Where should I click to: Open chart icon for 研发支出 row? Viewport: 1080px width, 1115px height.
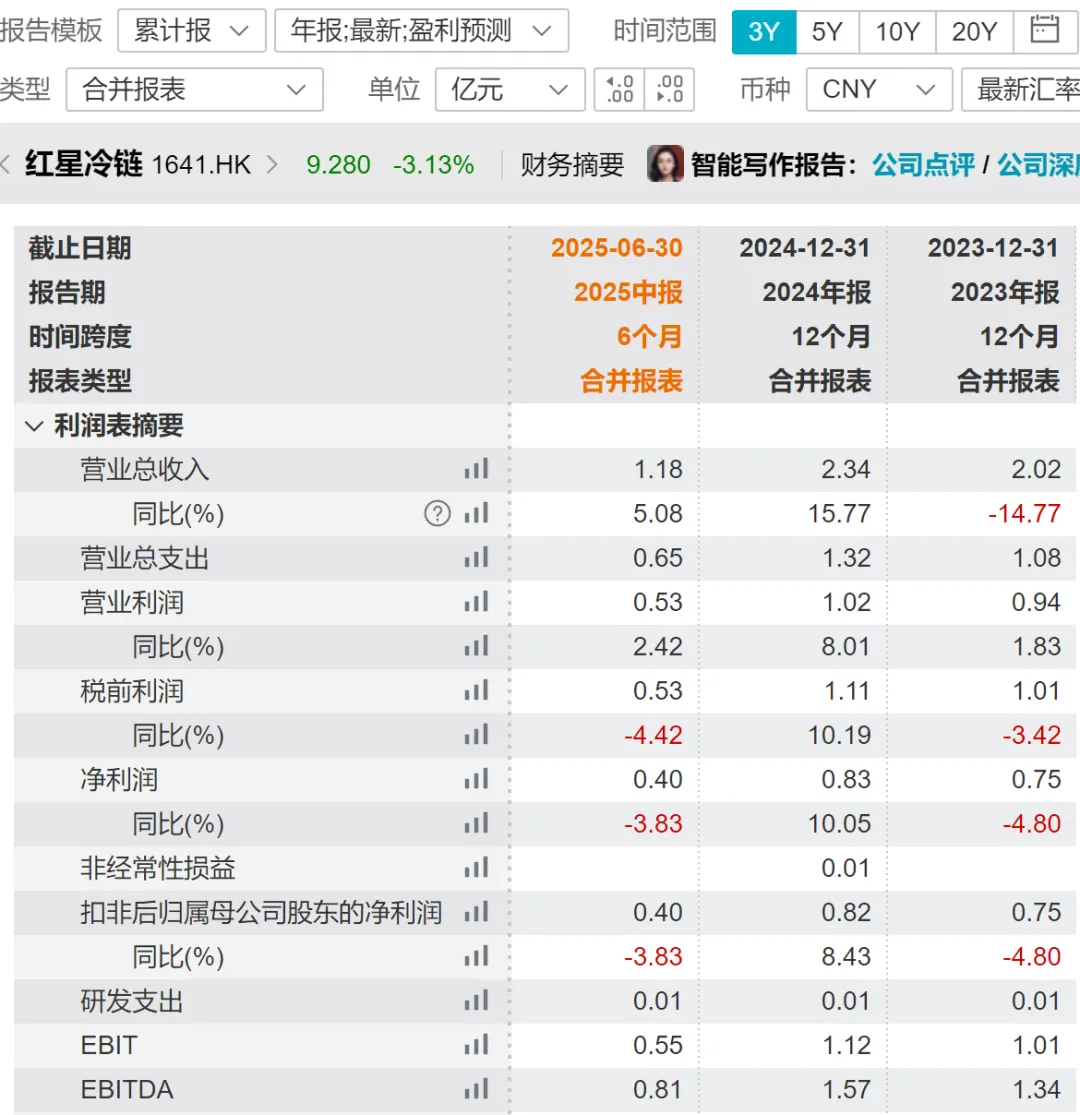click(x=476, y=1001)
